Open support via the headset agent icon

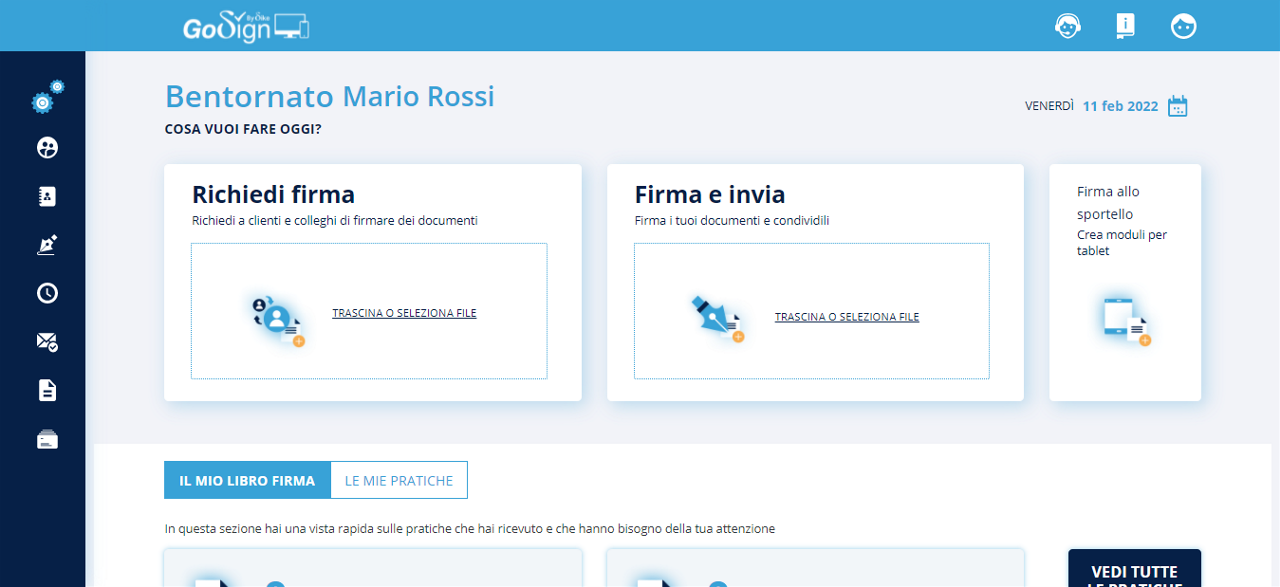tap(1068, 26)
